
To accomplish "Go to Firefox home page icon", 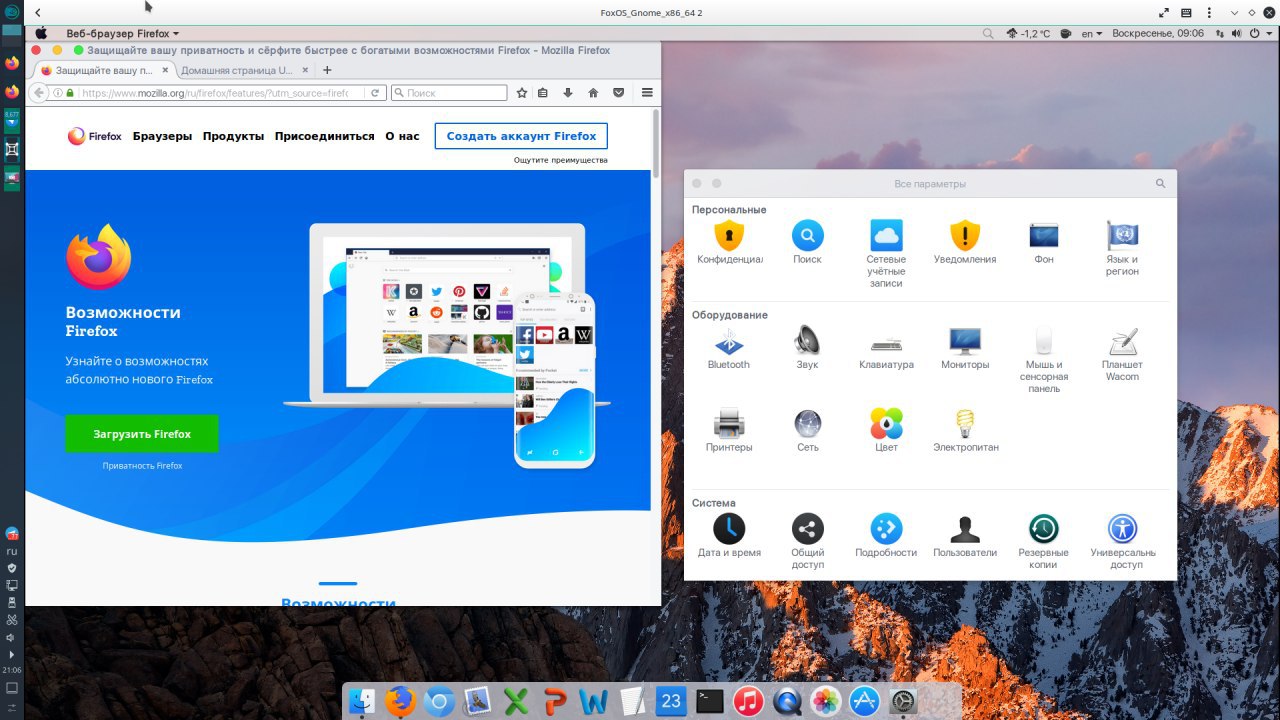I will click(593, 93).
